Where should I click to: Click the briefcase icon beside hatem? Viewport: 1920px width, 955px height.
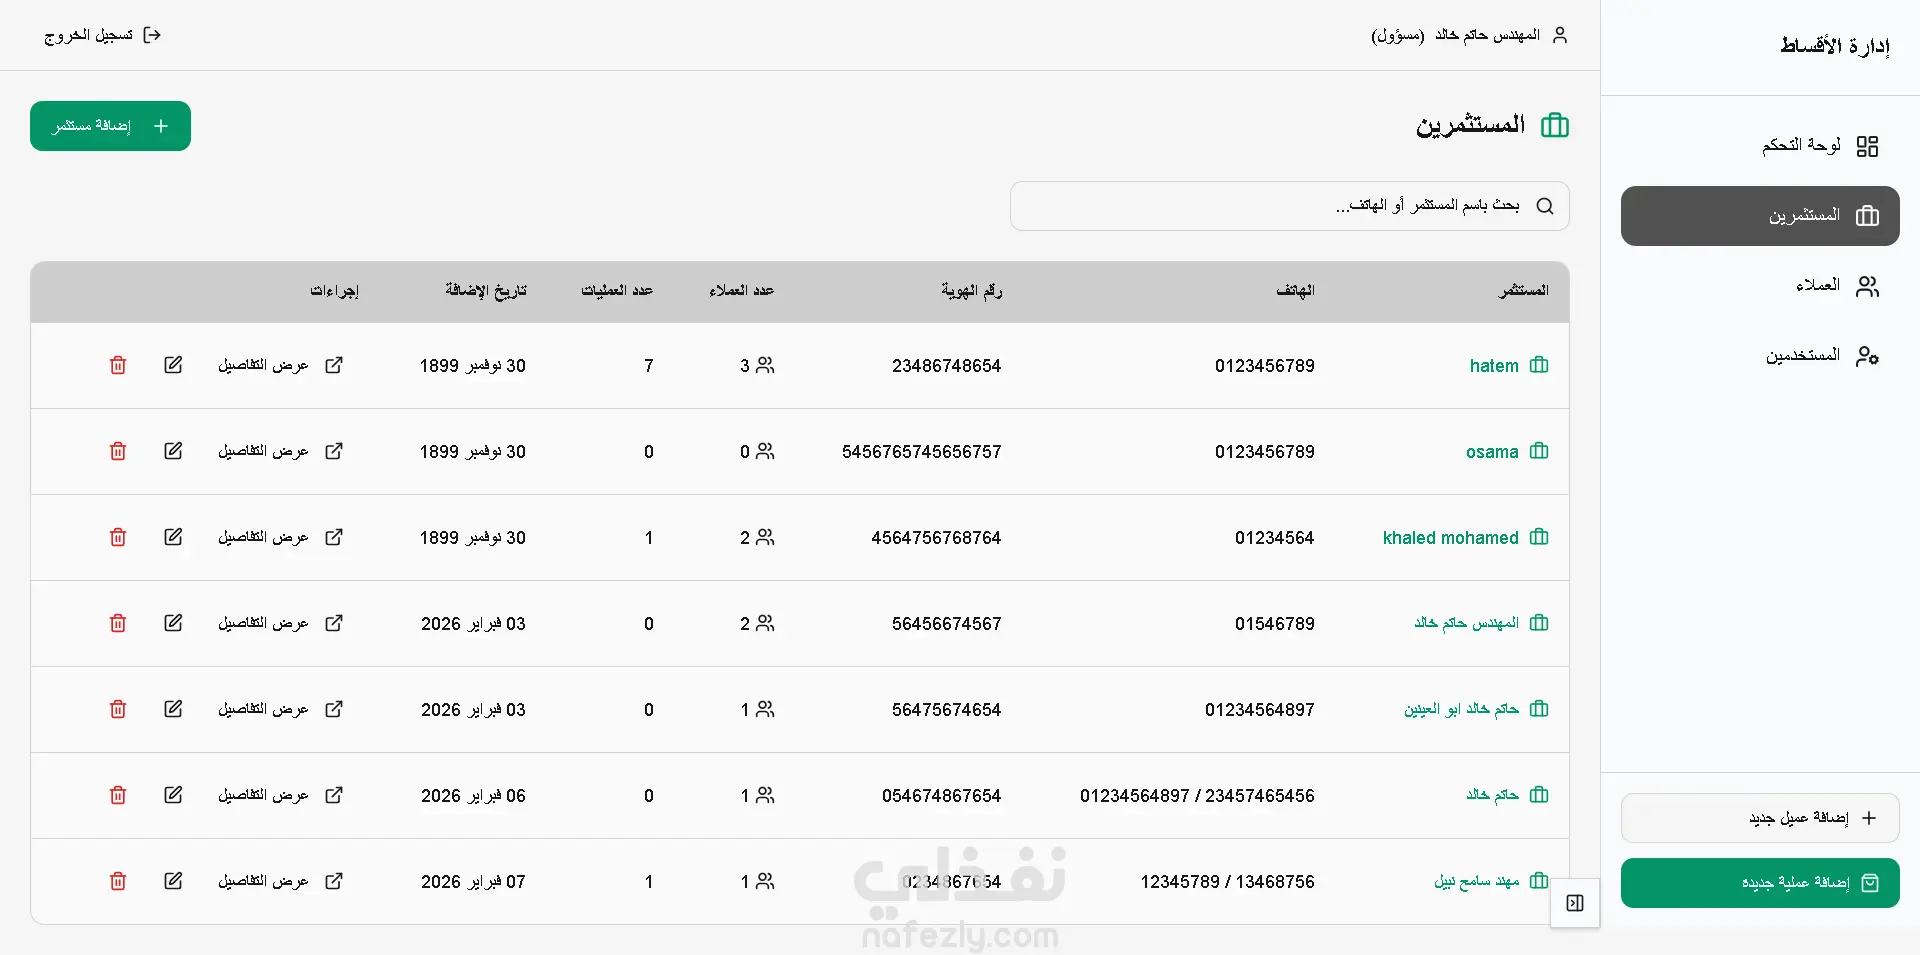click(1539, 365)
